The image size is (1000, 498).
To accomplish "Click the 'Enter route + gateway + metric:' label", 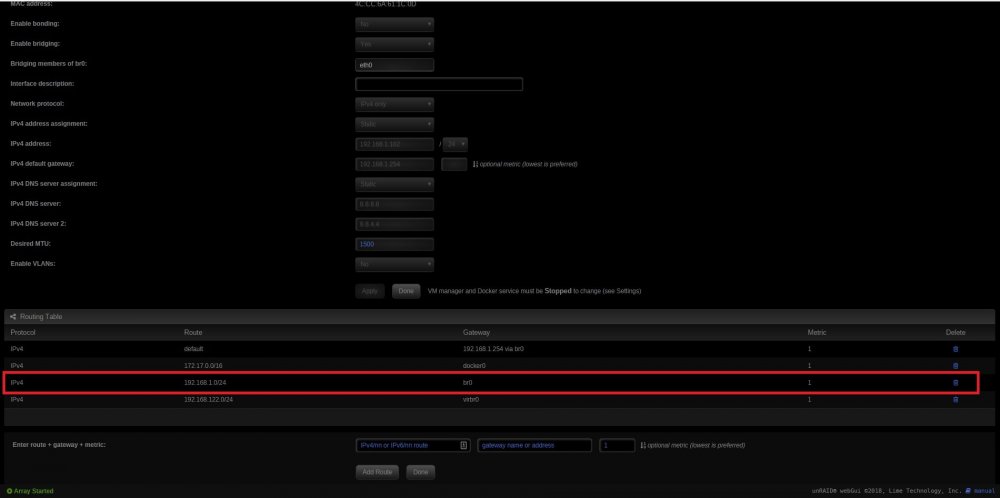I will pos(59,445).
